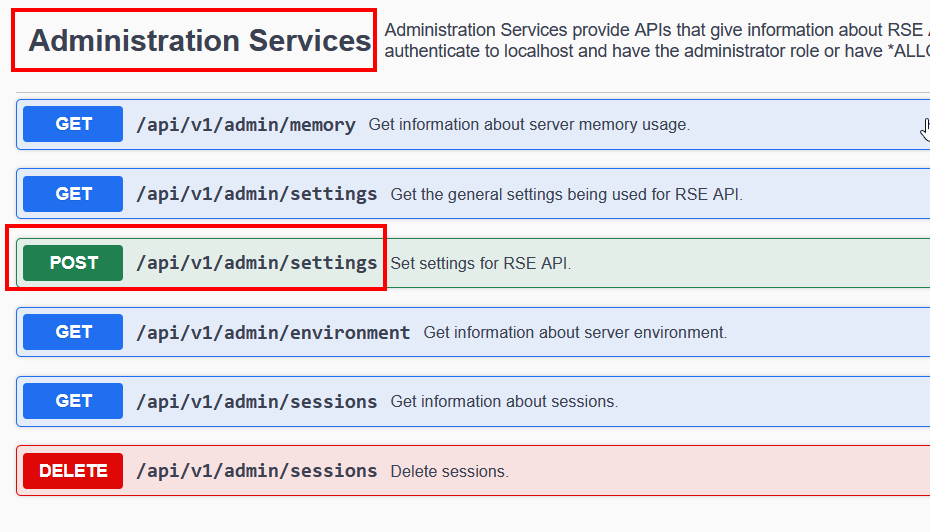Open the /api/v1/admin/sessions path in GET row
Viewport: 930px width, 532px height.
(x=256, y=401)
